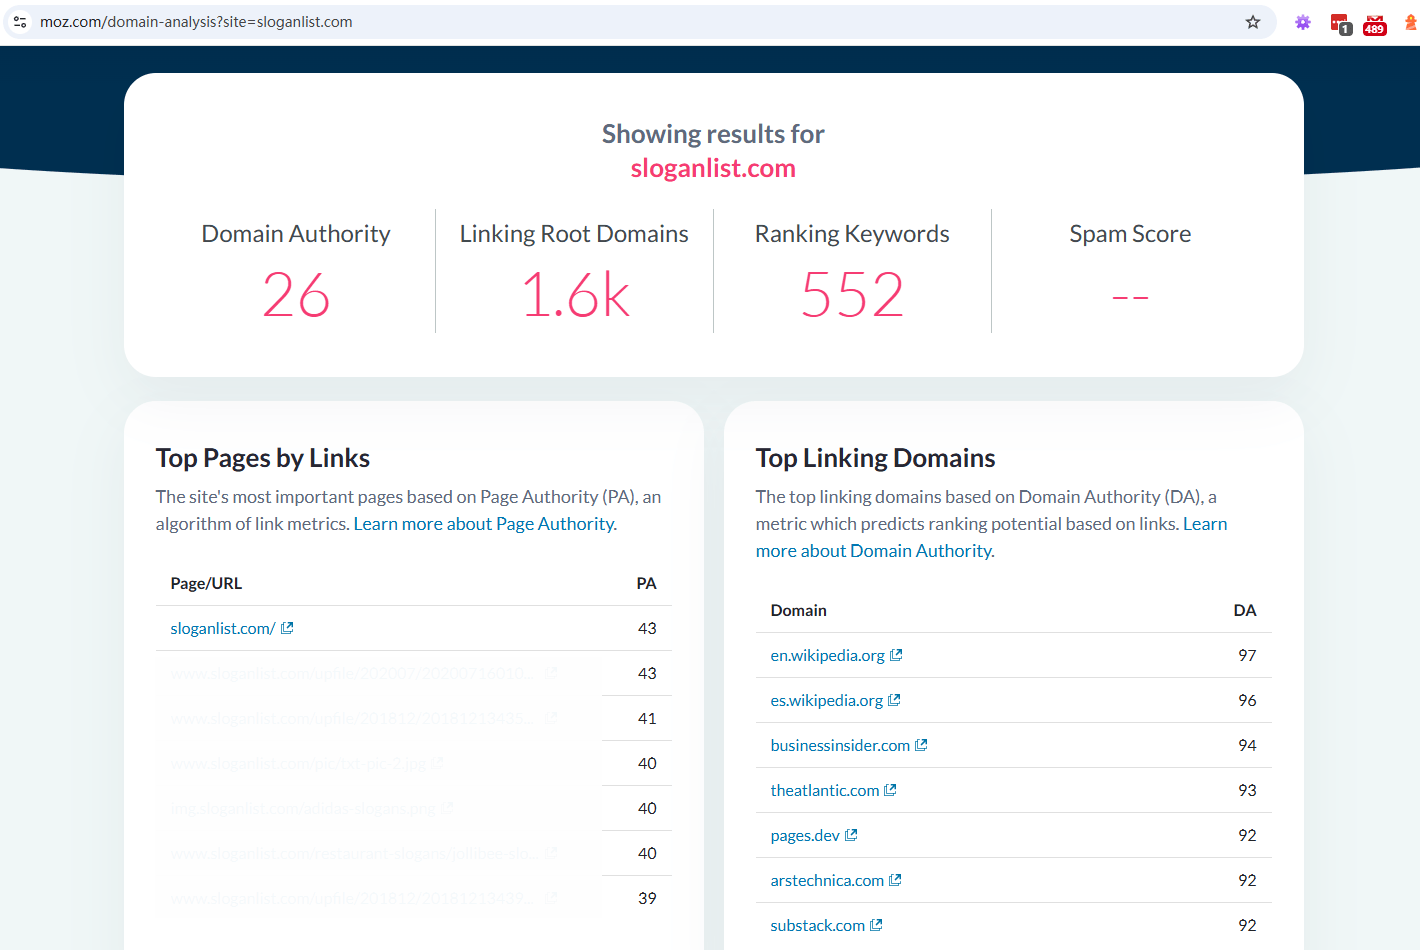Open Learn more about Page Authority link
The height and width of the screenshot is (950, 1420).
485,524
